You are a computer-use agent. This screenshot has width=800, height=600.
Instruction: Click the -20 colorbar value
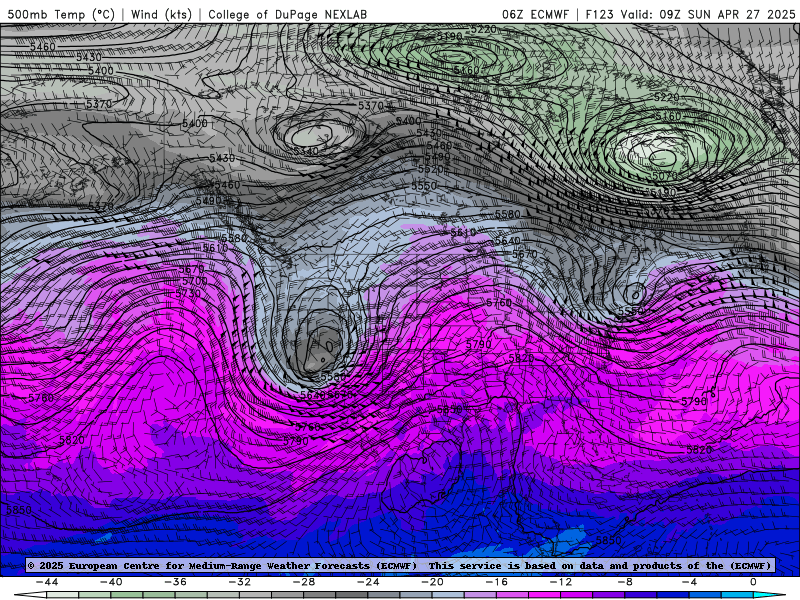tap(432, 582)
